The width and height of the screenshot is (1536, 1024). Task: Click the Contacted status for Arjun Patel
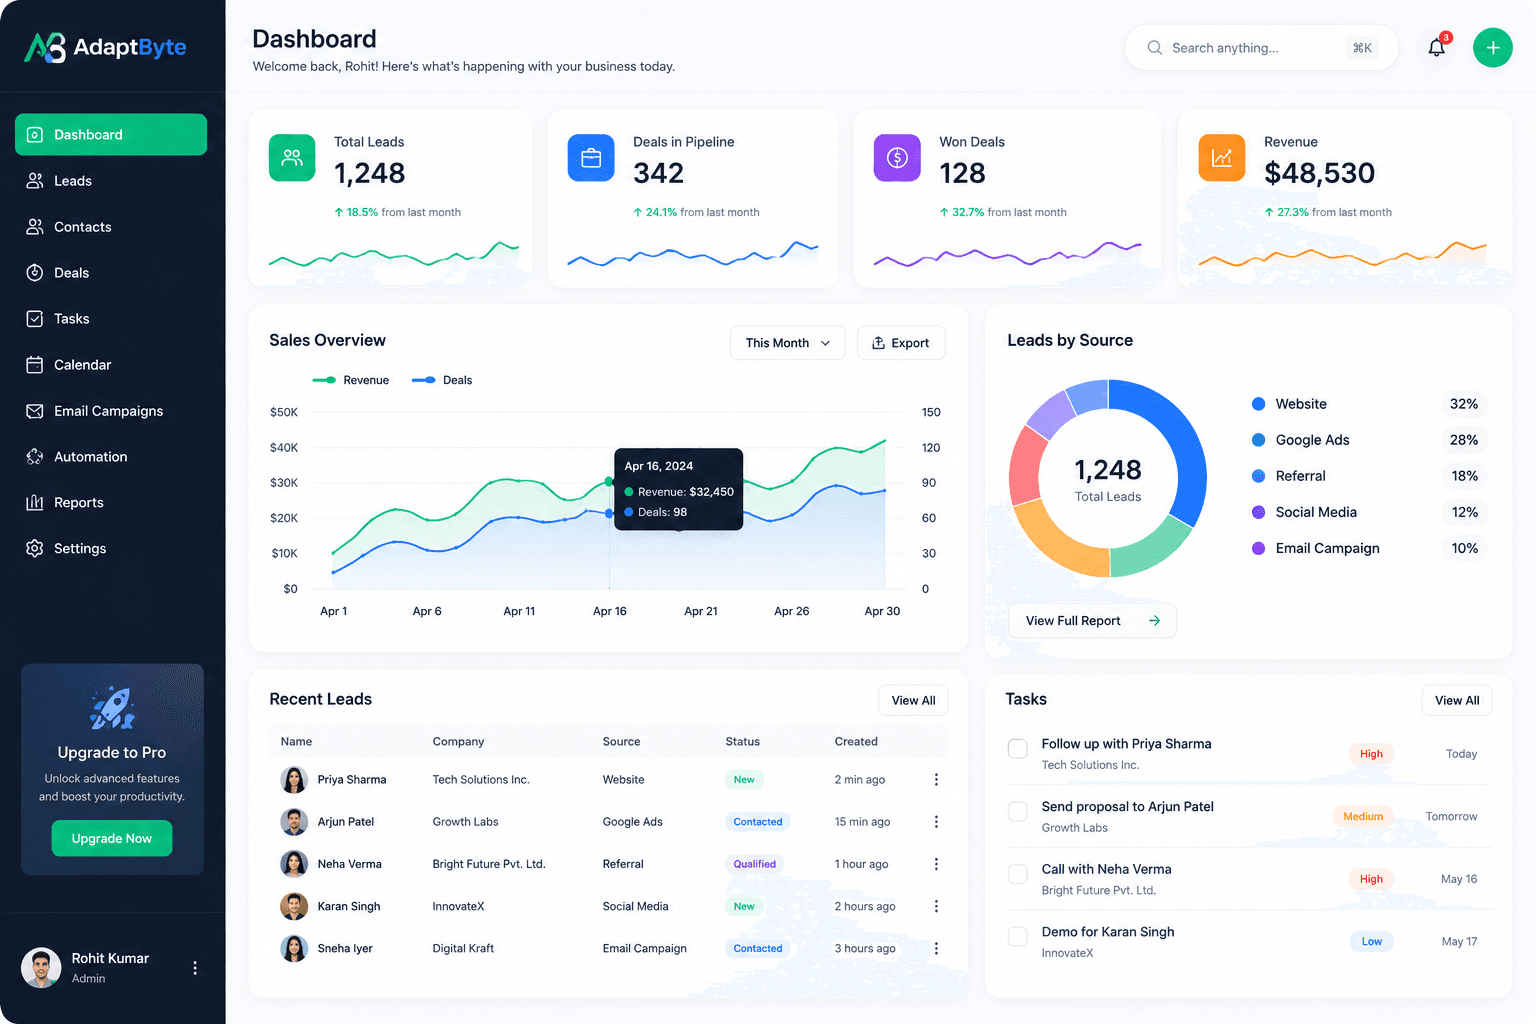(x=758, y=822)
